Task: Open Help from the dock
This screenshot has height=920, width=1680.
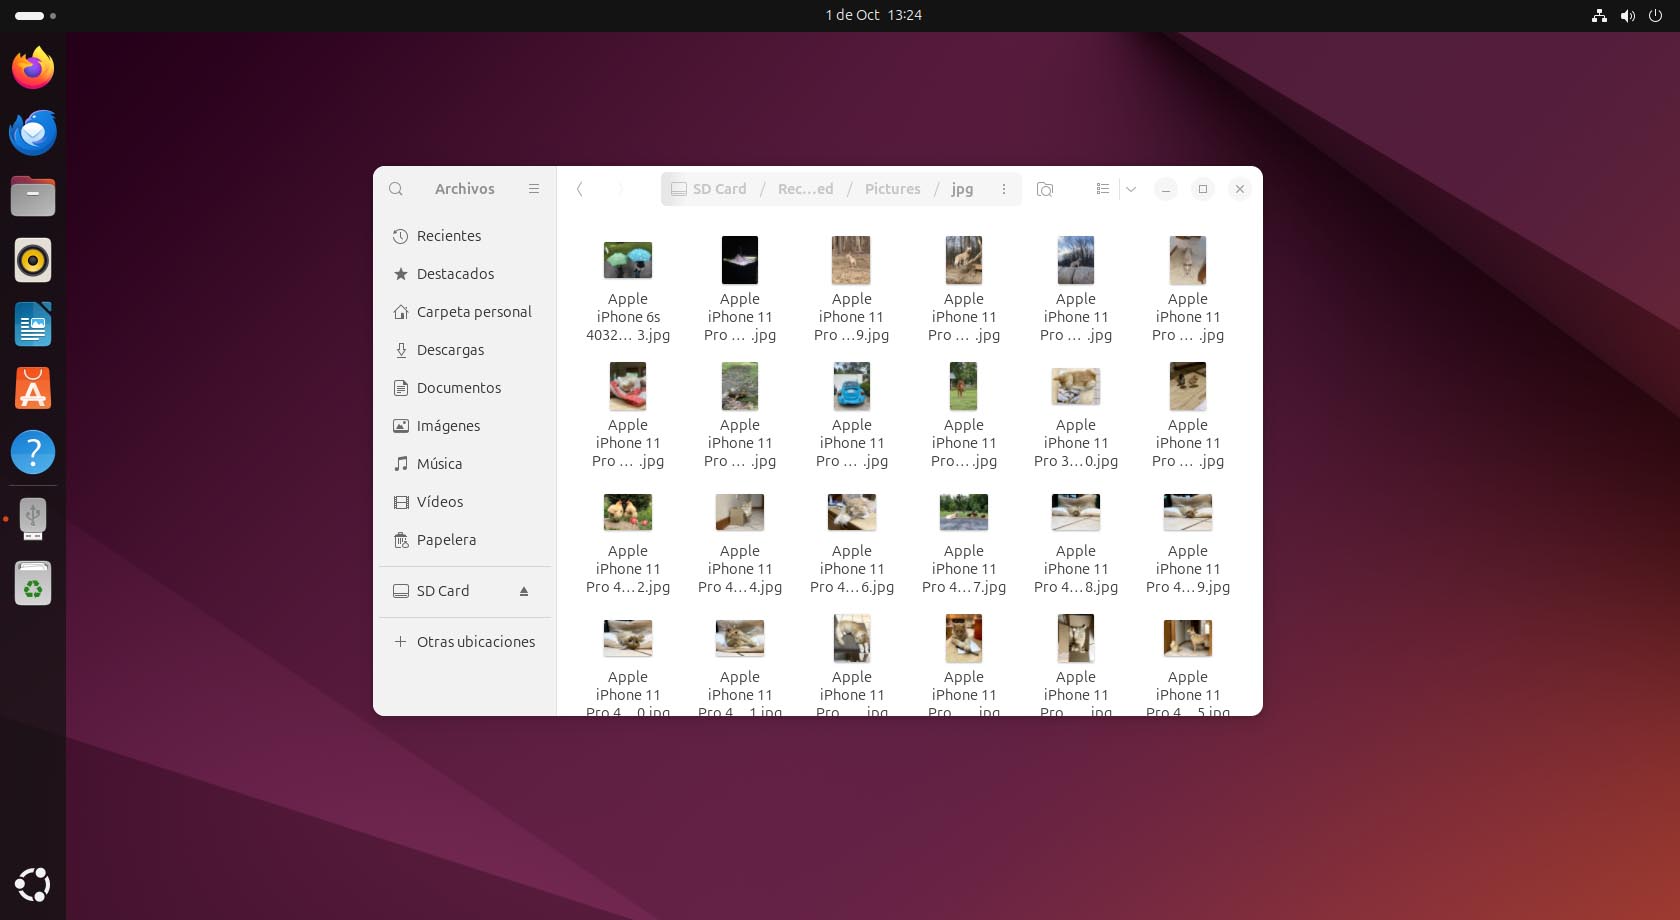Action: click(x=33, y=452)
